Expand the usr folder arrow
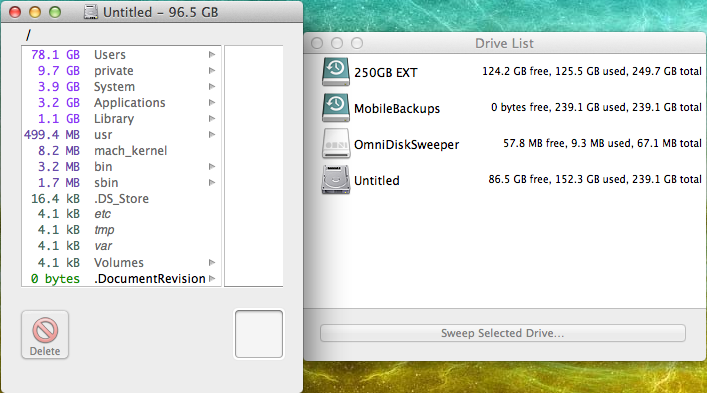The image size is (707, 393). 212,135
